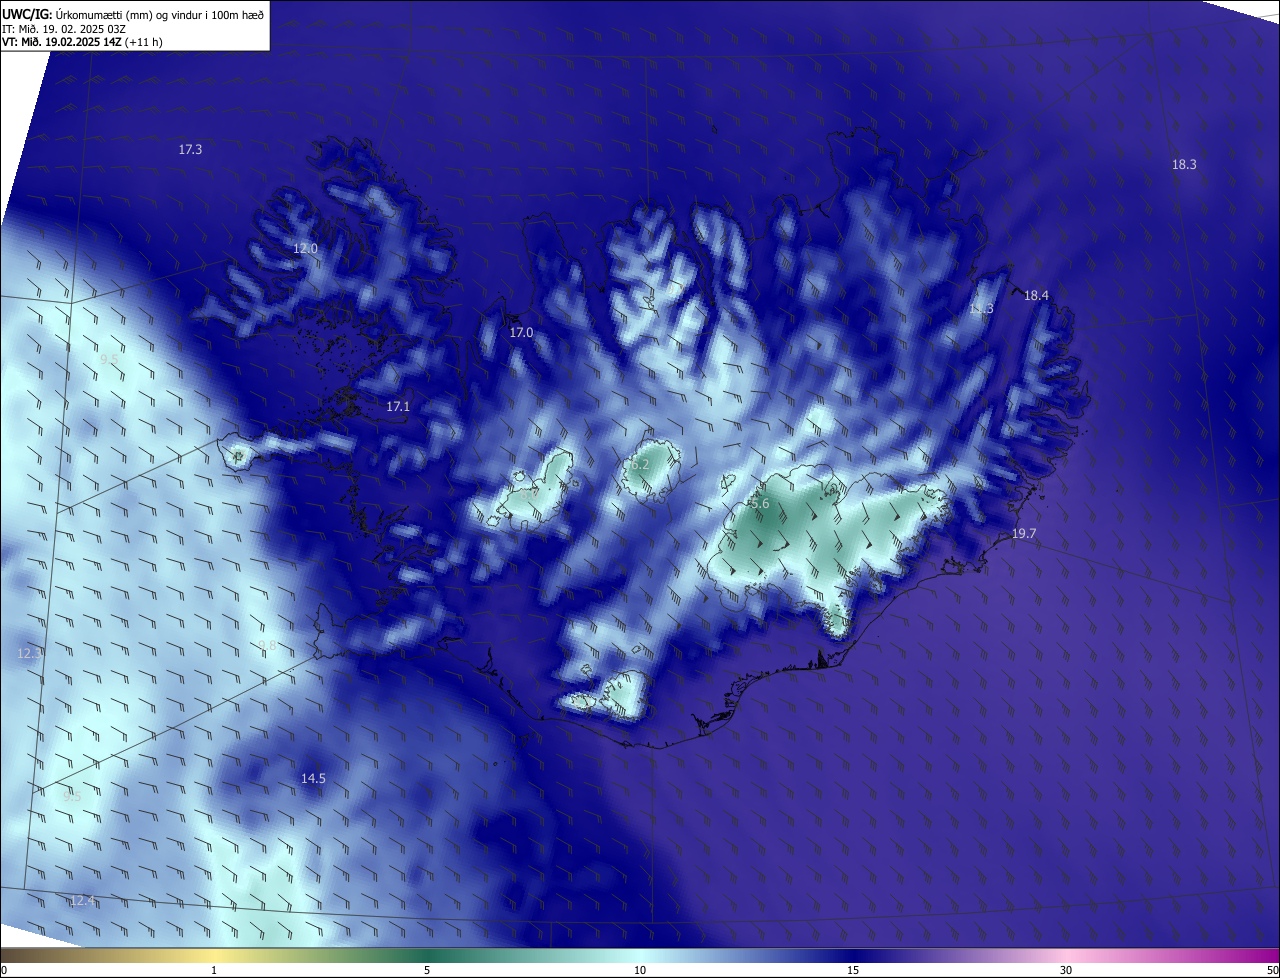Select the 18.3 value label
The height and width of the screenshot is (978, 1280).
pyautogui.click(x=1184, y=164)
